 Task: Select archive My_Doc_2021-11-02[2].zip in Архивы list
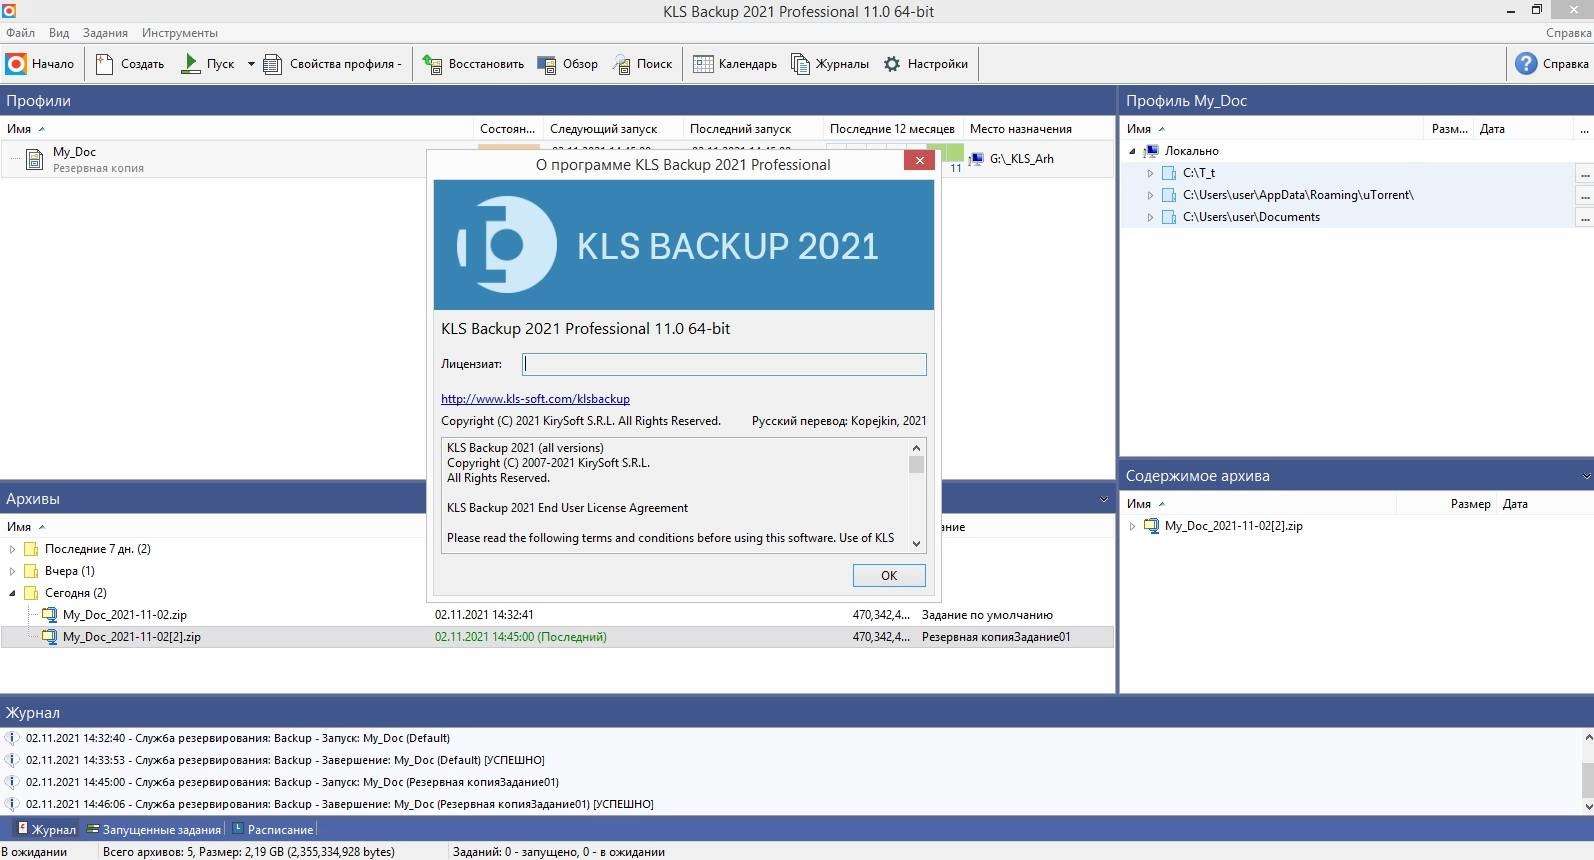pyautogui.click(x=131, y=637)
